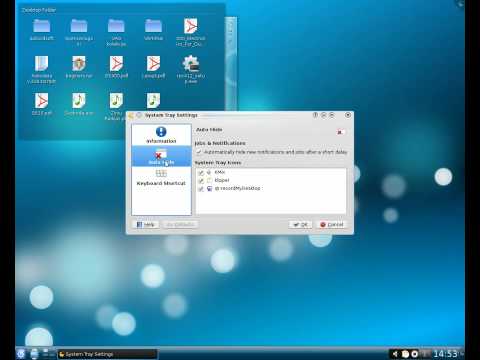480x360 pixels.
Task: Select the Klipper entry text
Action: (x=222, y=180)
